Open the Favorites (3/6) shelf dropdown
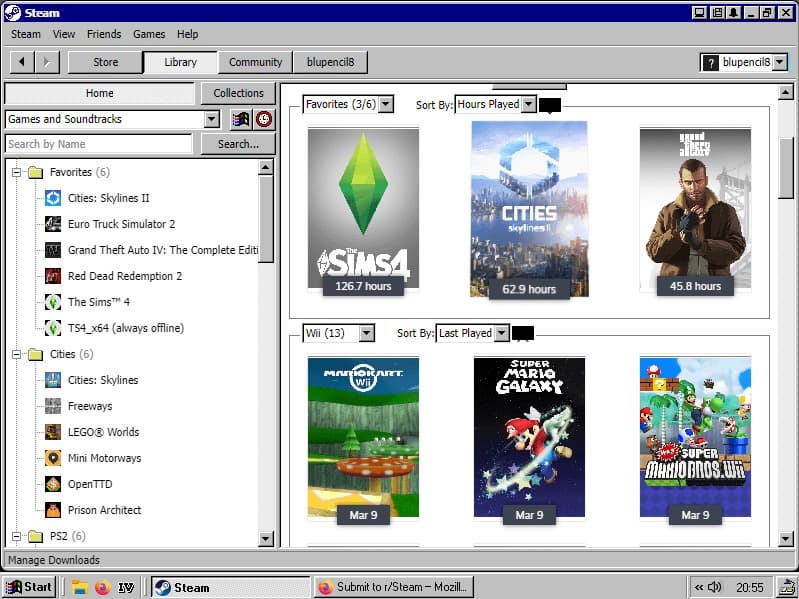 coord(386,104)
